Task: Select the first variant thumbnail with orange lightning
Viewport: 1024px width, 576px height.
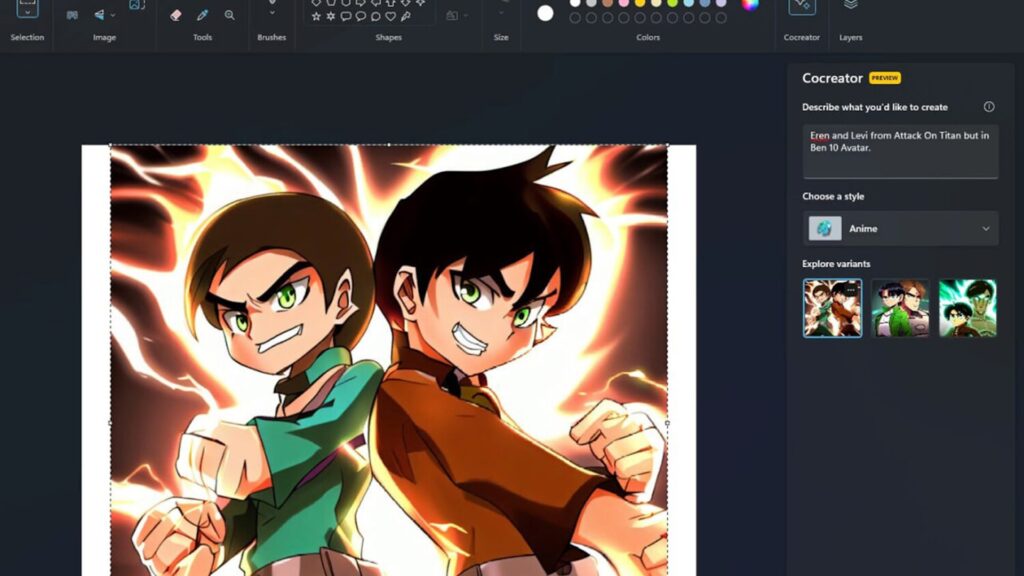Action: [832, 308]
